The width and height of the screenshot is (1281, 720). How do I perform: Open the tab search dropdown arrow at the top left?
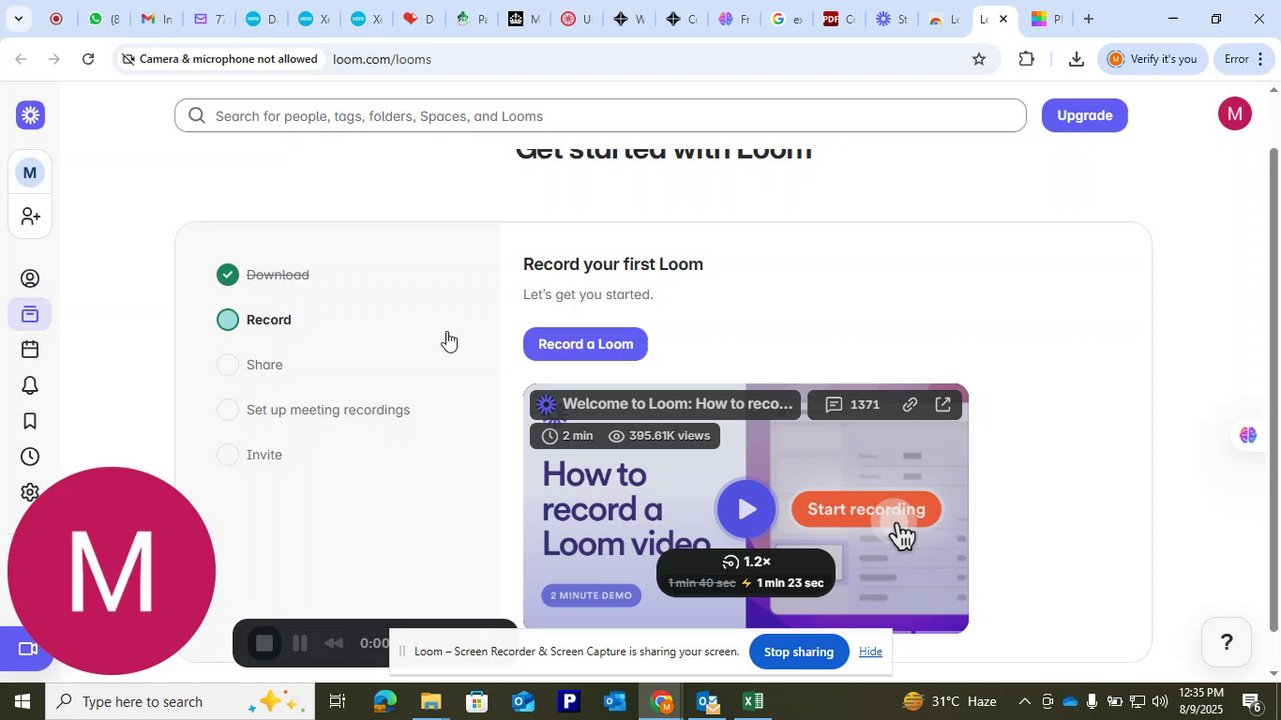[18, 19]
